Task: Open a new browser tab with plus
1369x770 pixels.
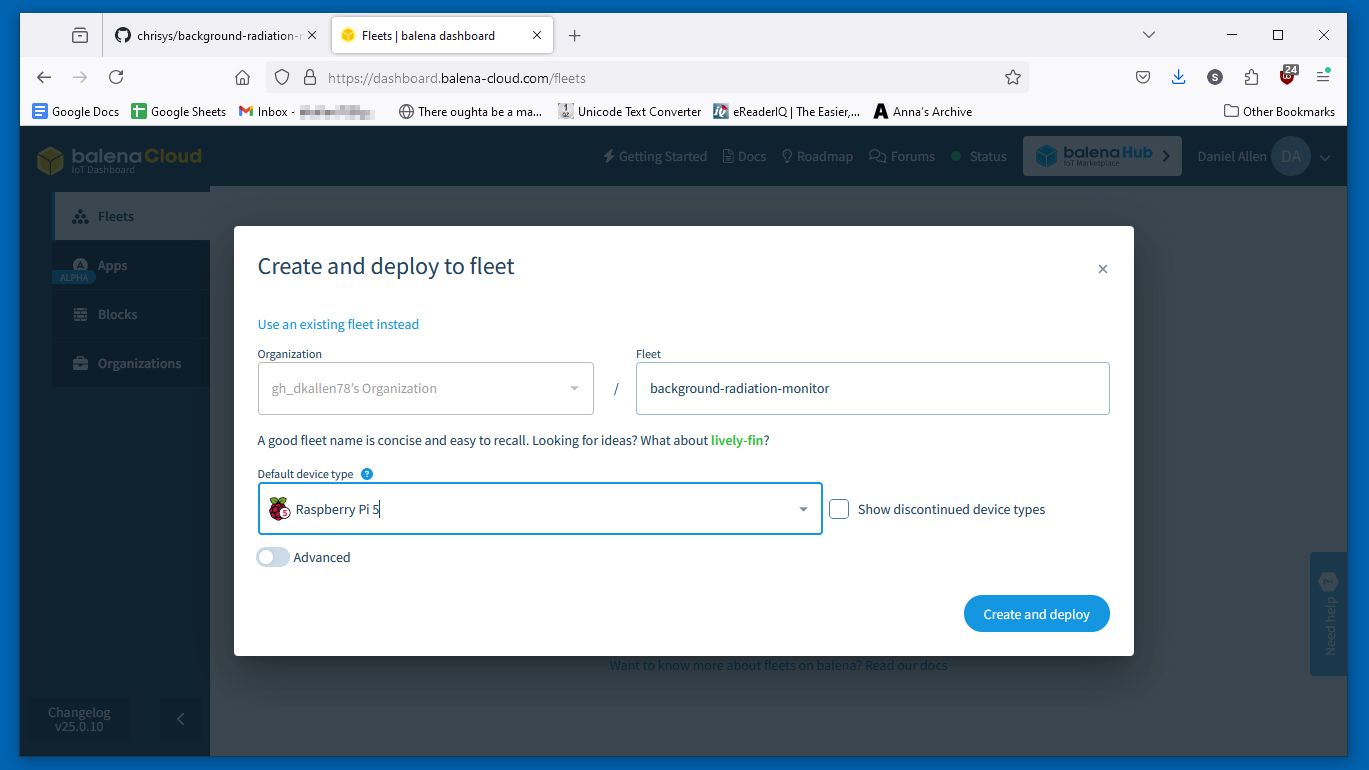Action: tap(574, 35)
